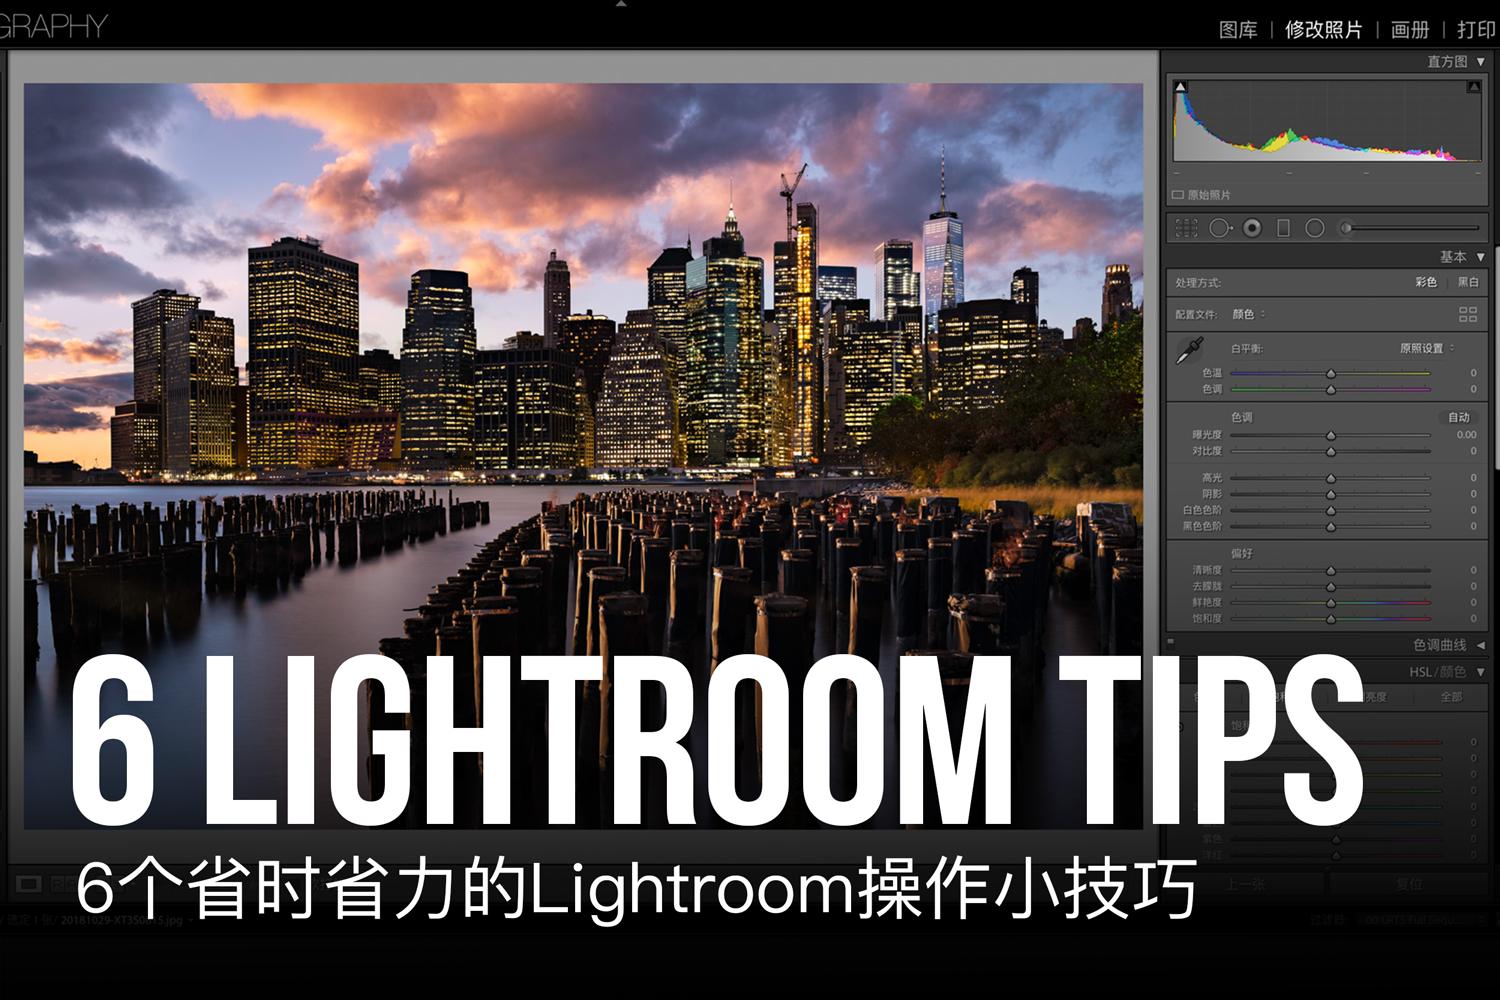
Task: Click the 处理方式 label
Action: point(1198,283)
